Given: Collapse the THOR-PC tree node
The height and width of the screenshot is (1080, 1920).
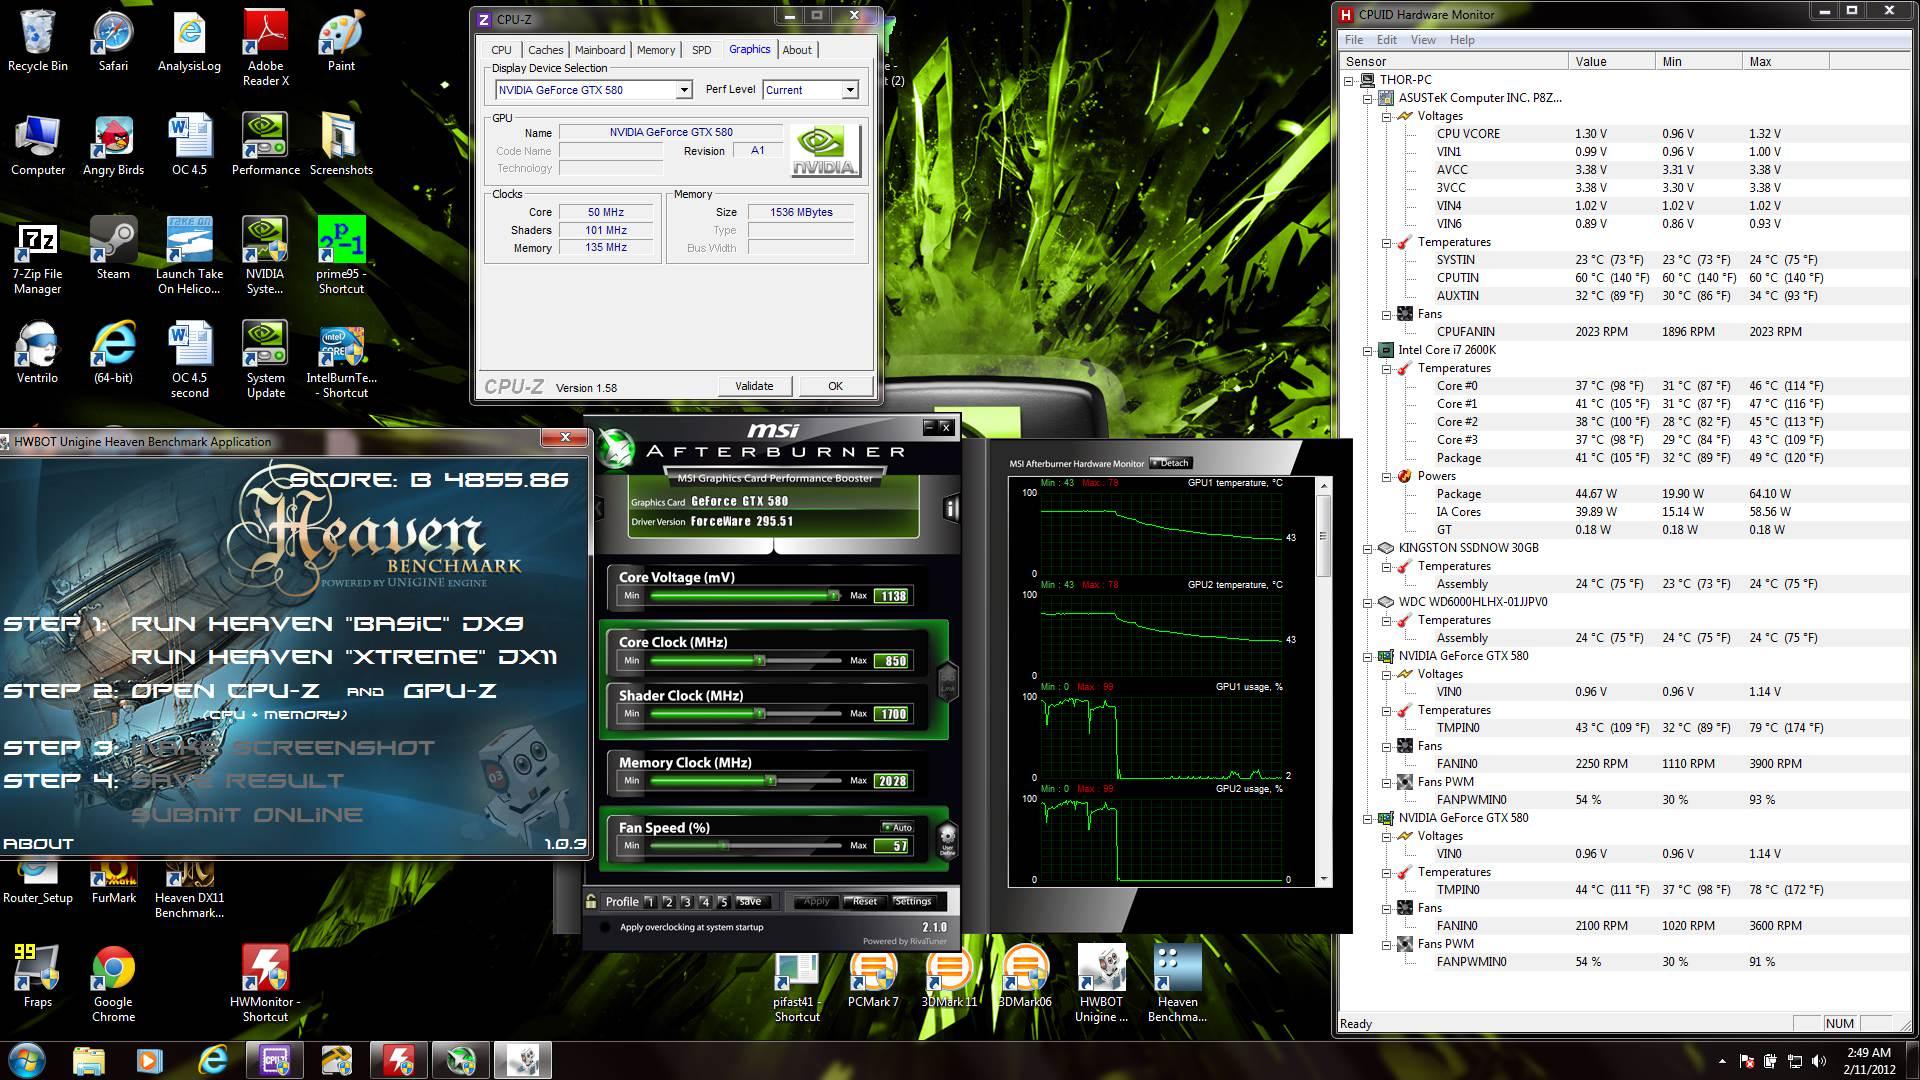Looking at the screenshot, I should (1349, 80).
